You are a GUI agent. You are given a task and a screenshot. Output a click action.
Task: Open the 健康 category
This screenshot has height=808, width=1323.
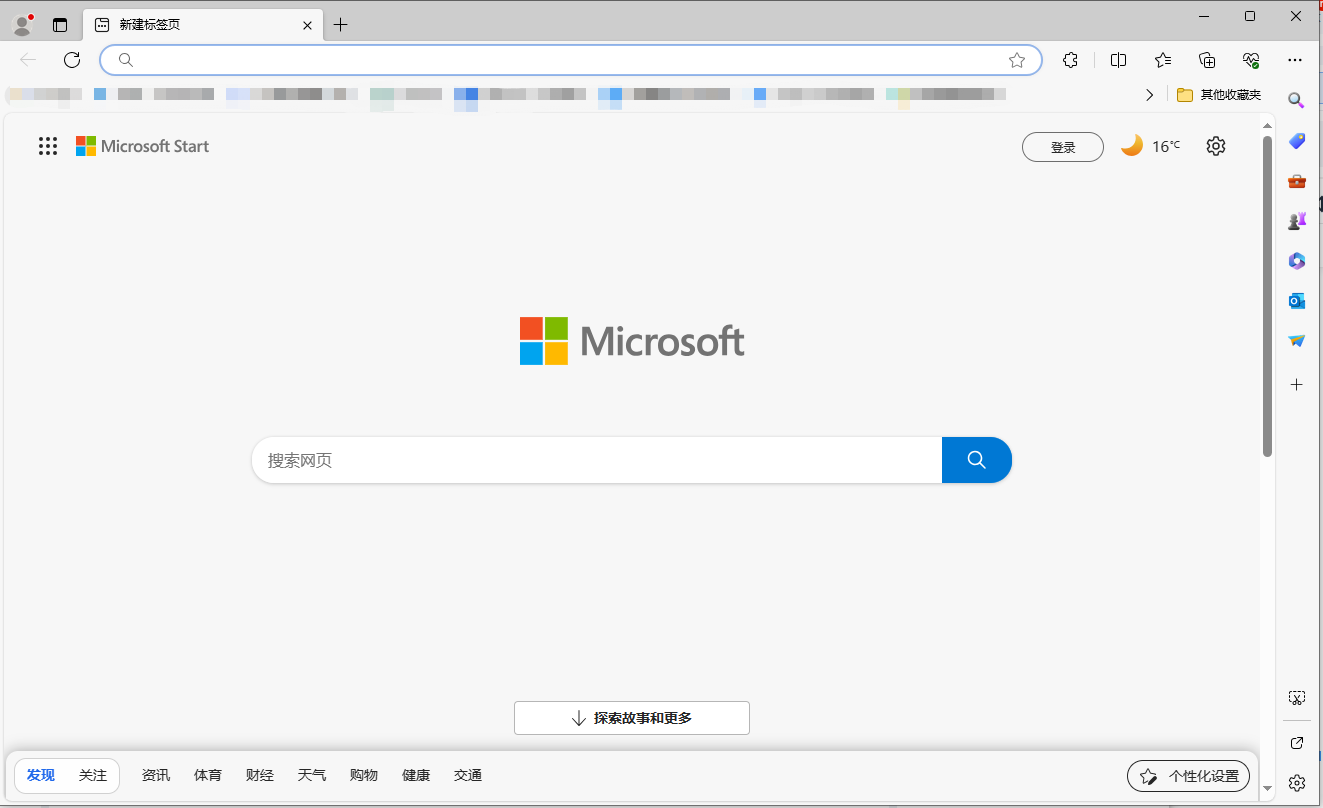[x=416, y=775]
